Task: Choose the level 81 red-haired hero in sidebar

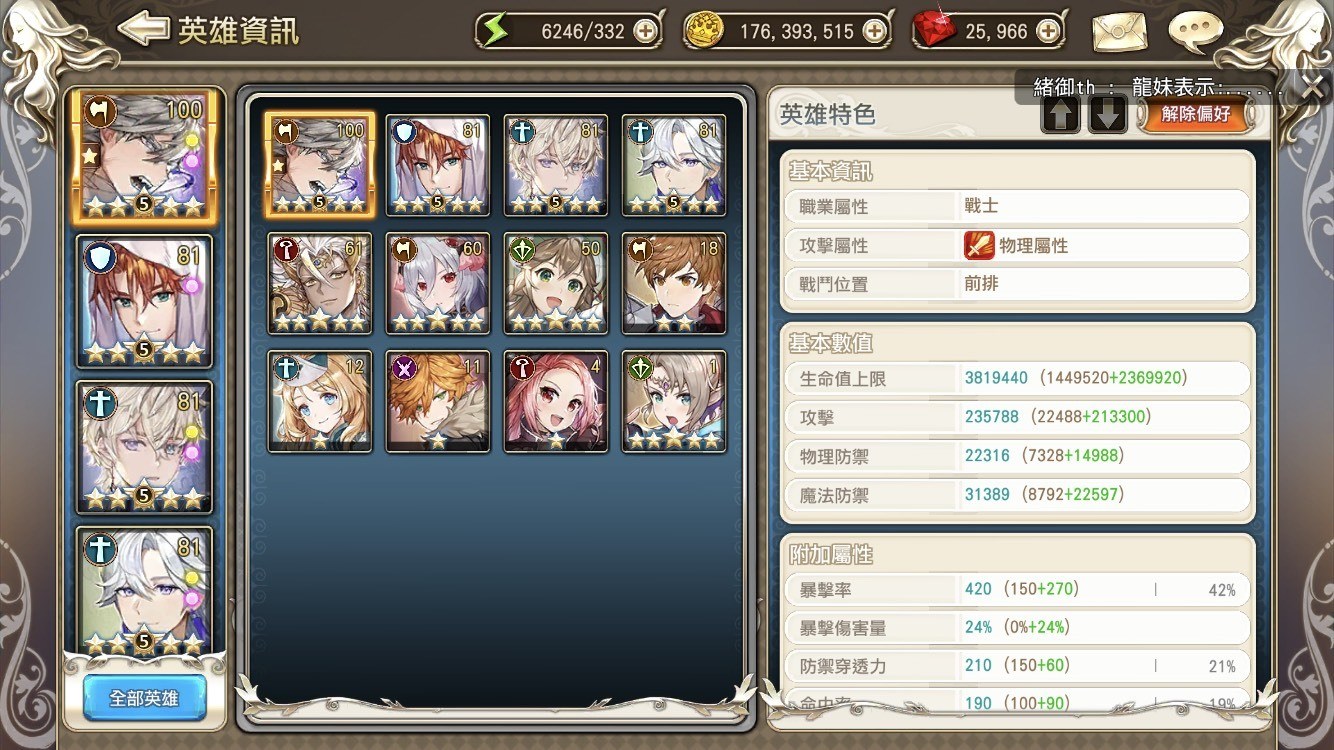Action: point(145,302)
